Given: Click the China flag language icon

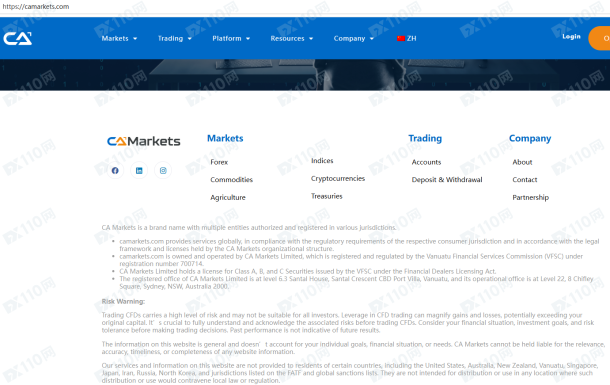Looking at the screenshot, I should click(x=401, y=38).
